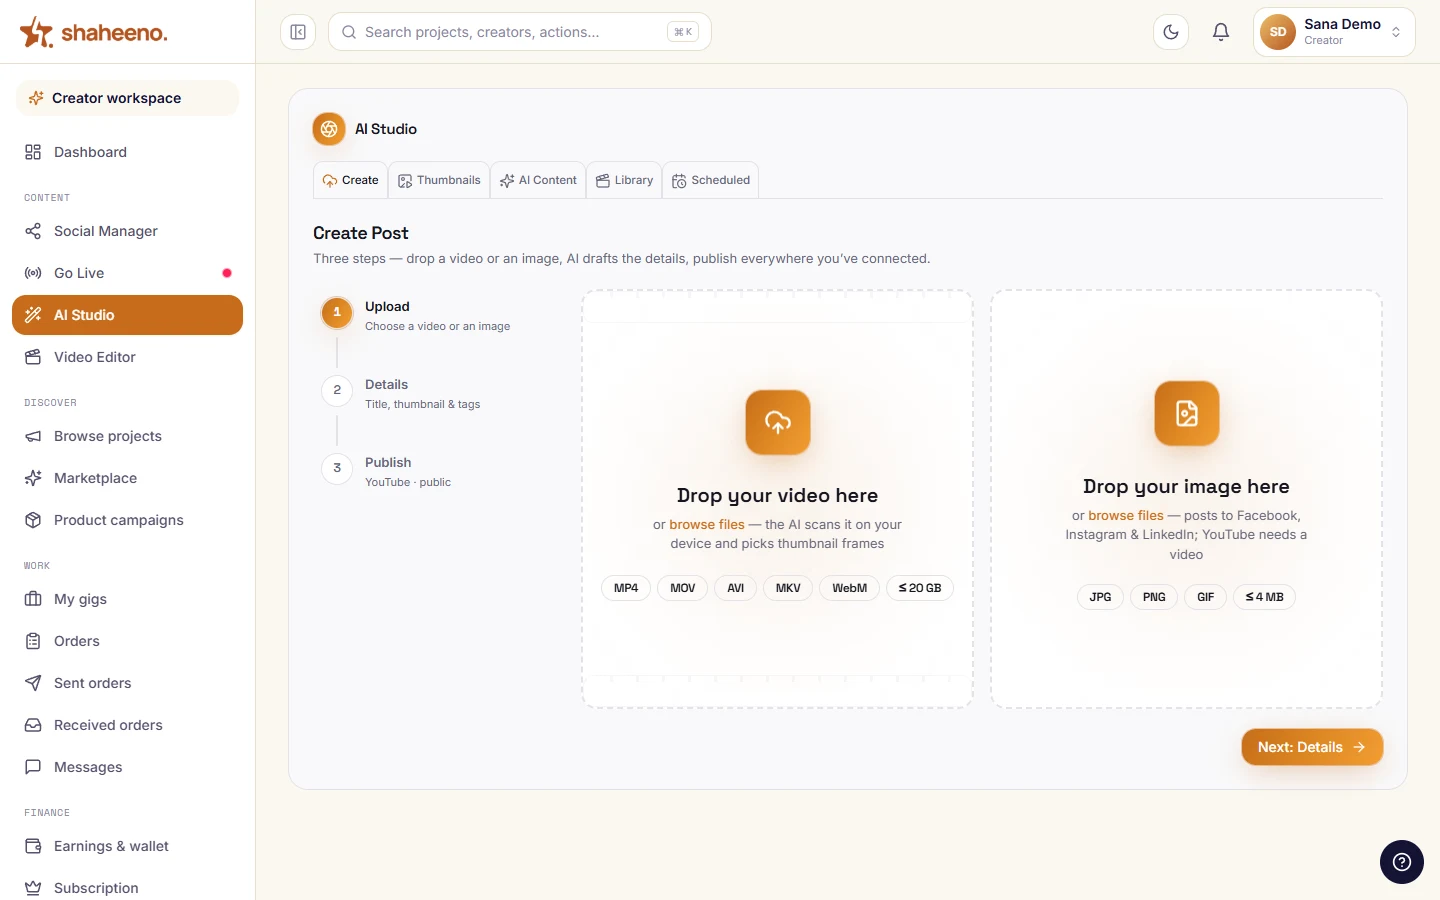
Task: Switch to the Thumbnails tab
Action: (x=439, y=180)
